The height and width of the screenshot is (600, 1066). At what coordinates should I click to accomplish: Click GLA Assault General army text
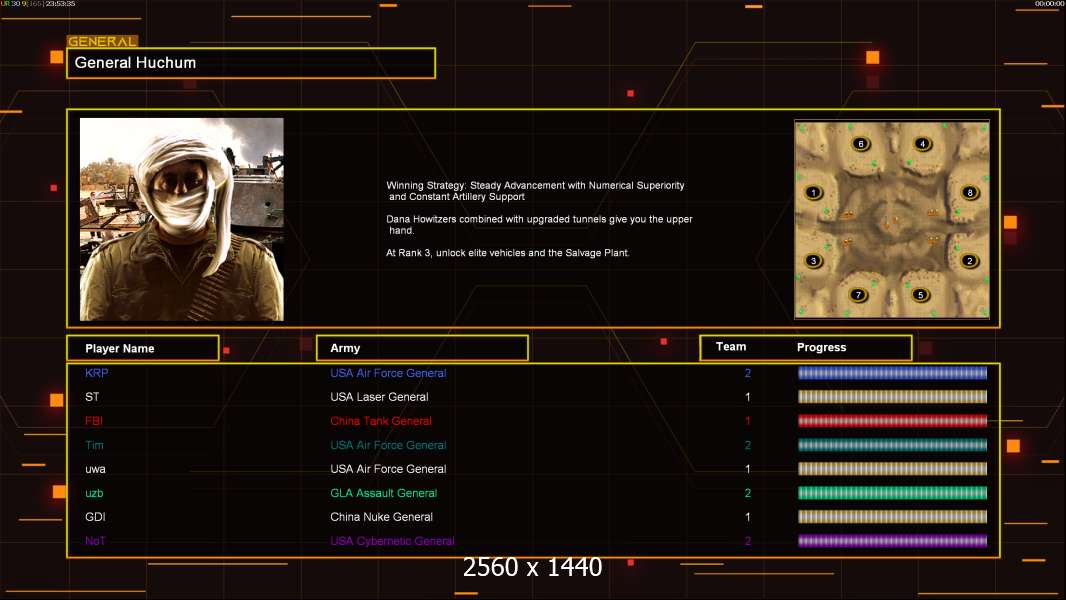(383, 493)
